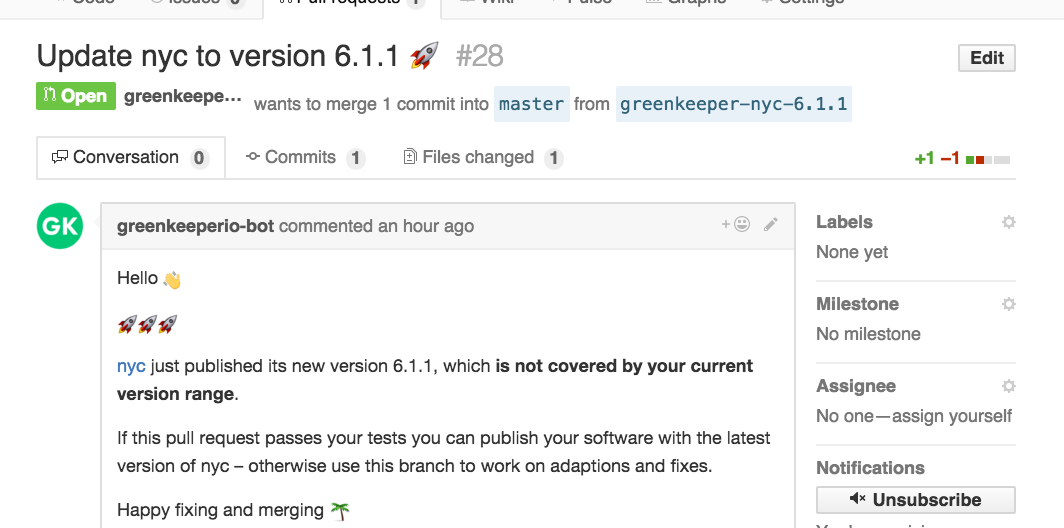Click the green Open status badge
This screenshot has width=1064, height=528.
point(76,96)
